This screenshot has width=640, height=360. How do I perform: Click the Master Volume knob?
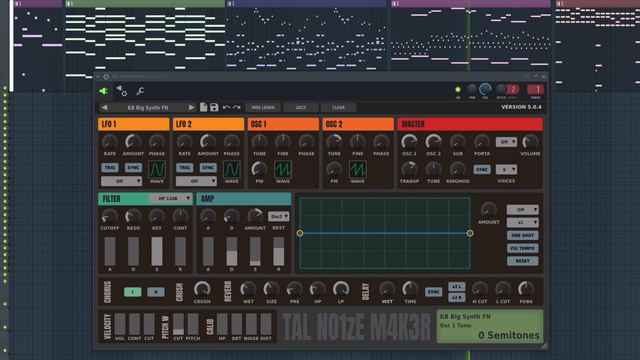(x=530, y=142)
